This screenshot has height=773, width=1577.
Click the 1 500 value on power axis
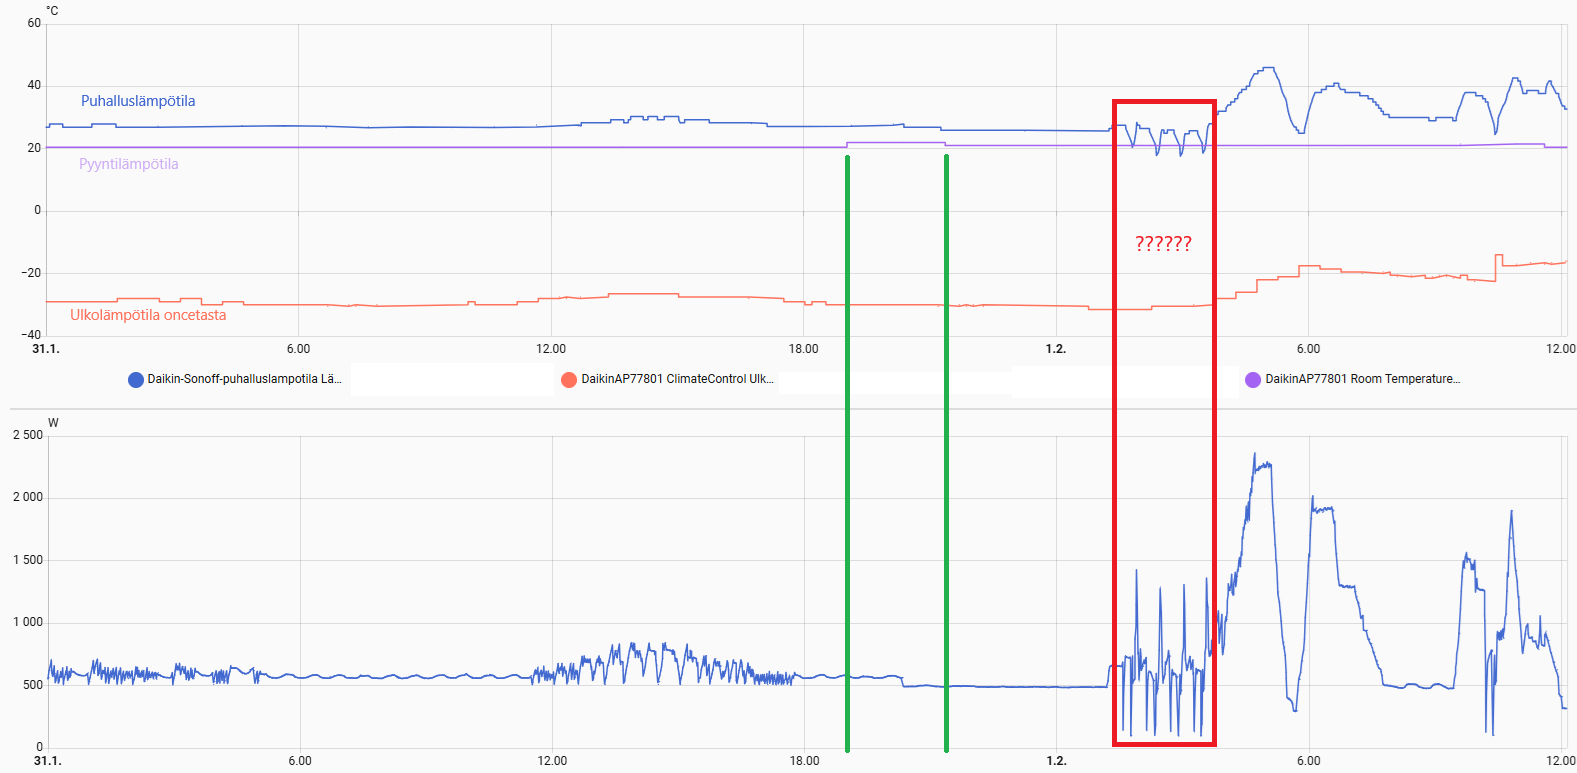[x=28, y=560]
